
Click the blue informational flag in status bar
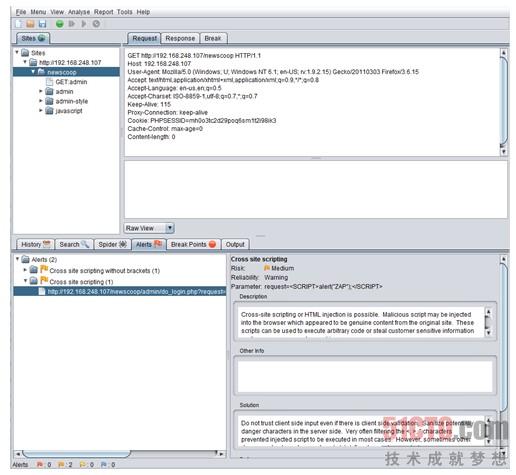(104, 464)
